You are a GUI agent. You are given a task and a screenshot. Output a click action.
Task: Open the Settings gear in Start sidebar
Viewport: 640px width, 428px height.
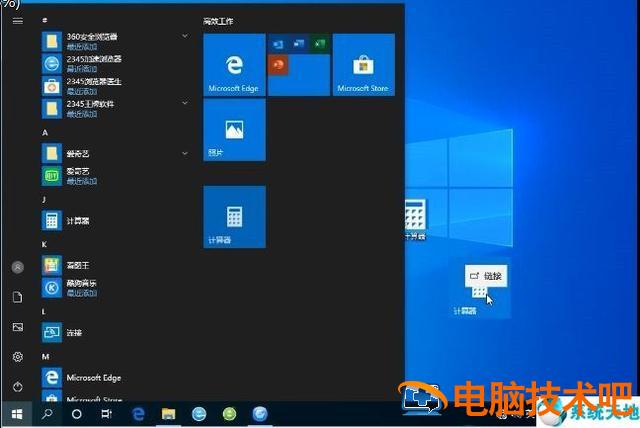pos(18,357)
